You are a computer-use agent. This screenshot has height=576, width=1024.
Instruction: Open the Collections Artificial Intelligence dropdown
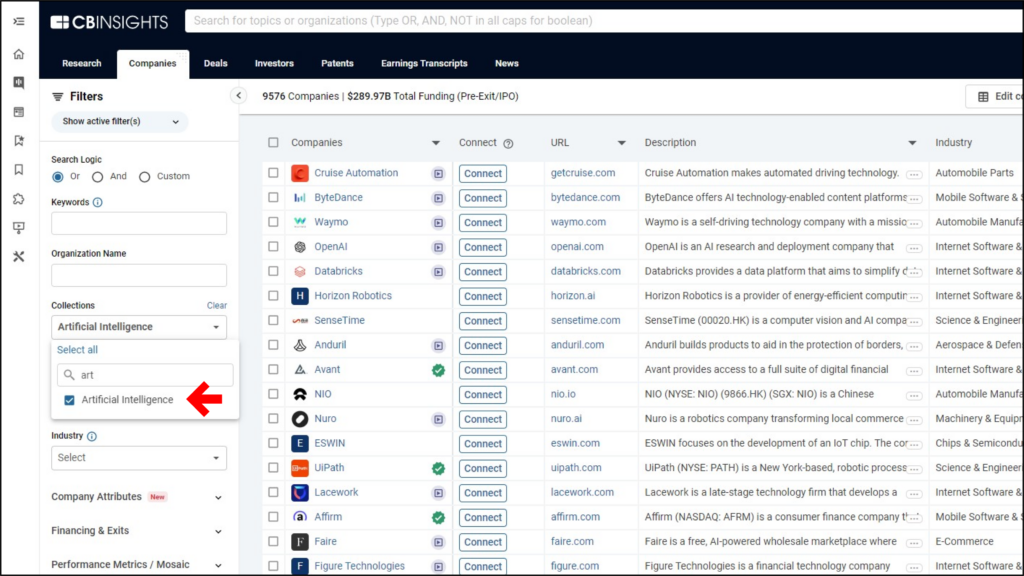tap(139, 327)
